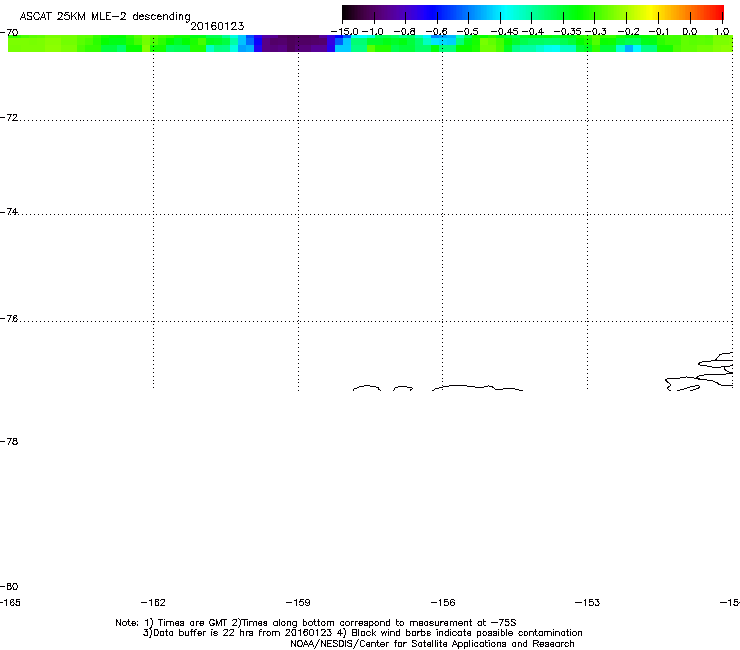Click the -156 longitude axis label
The height and width of the screenshot is (650, 740).
pos(443,602)
